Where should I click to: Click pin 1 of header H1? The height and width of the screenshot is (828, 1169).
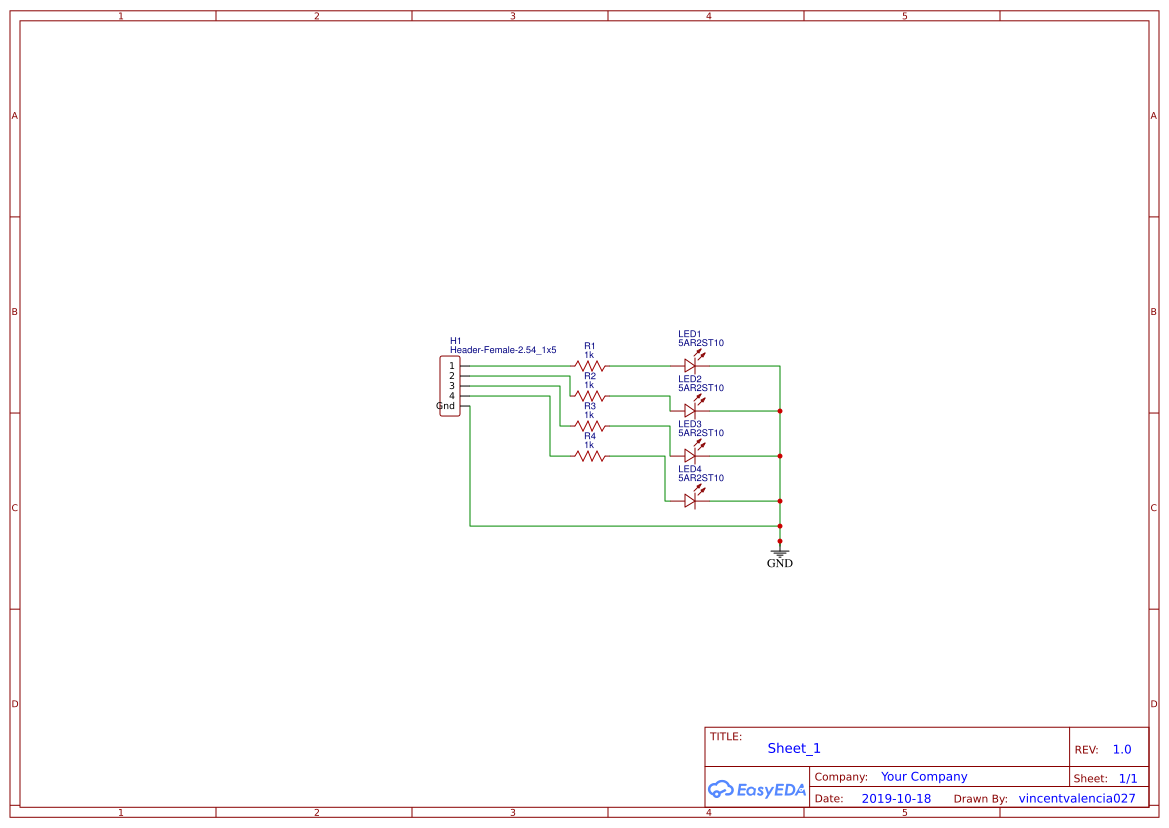click(x=452, y=366)
